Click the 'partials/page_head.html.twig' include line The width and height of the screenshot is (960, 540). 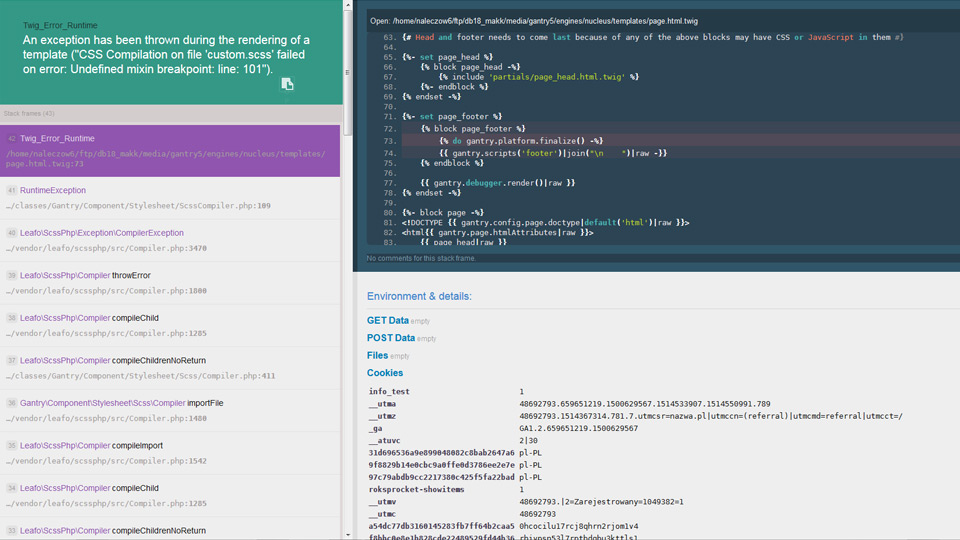[539, 77]
